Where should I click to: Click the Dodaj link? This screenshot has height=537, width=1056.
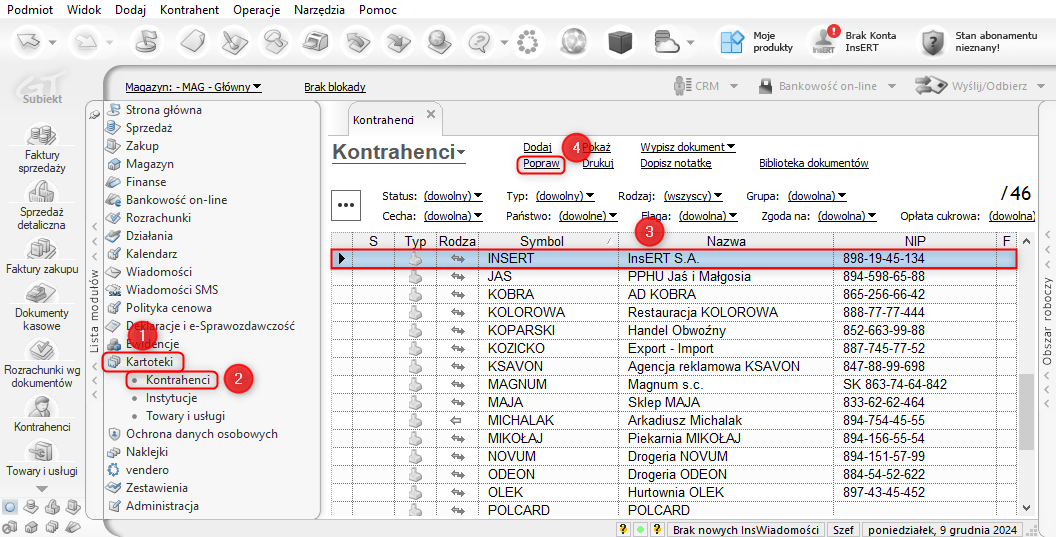click(537, 147)
